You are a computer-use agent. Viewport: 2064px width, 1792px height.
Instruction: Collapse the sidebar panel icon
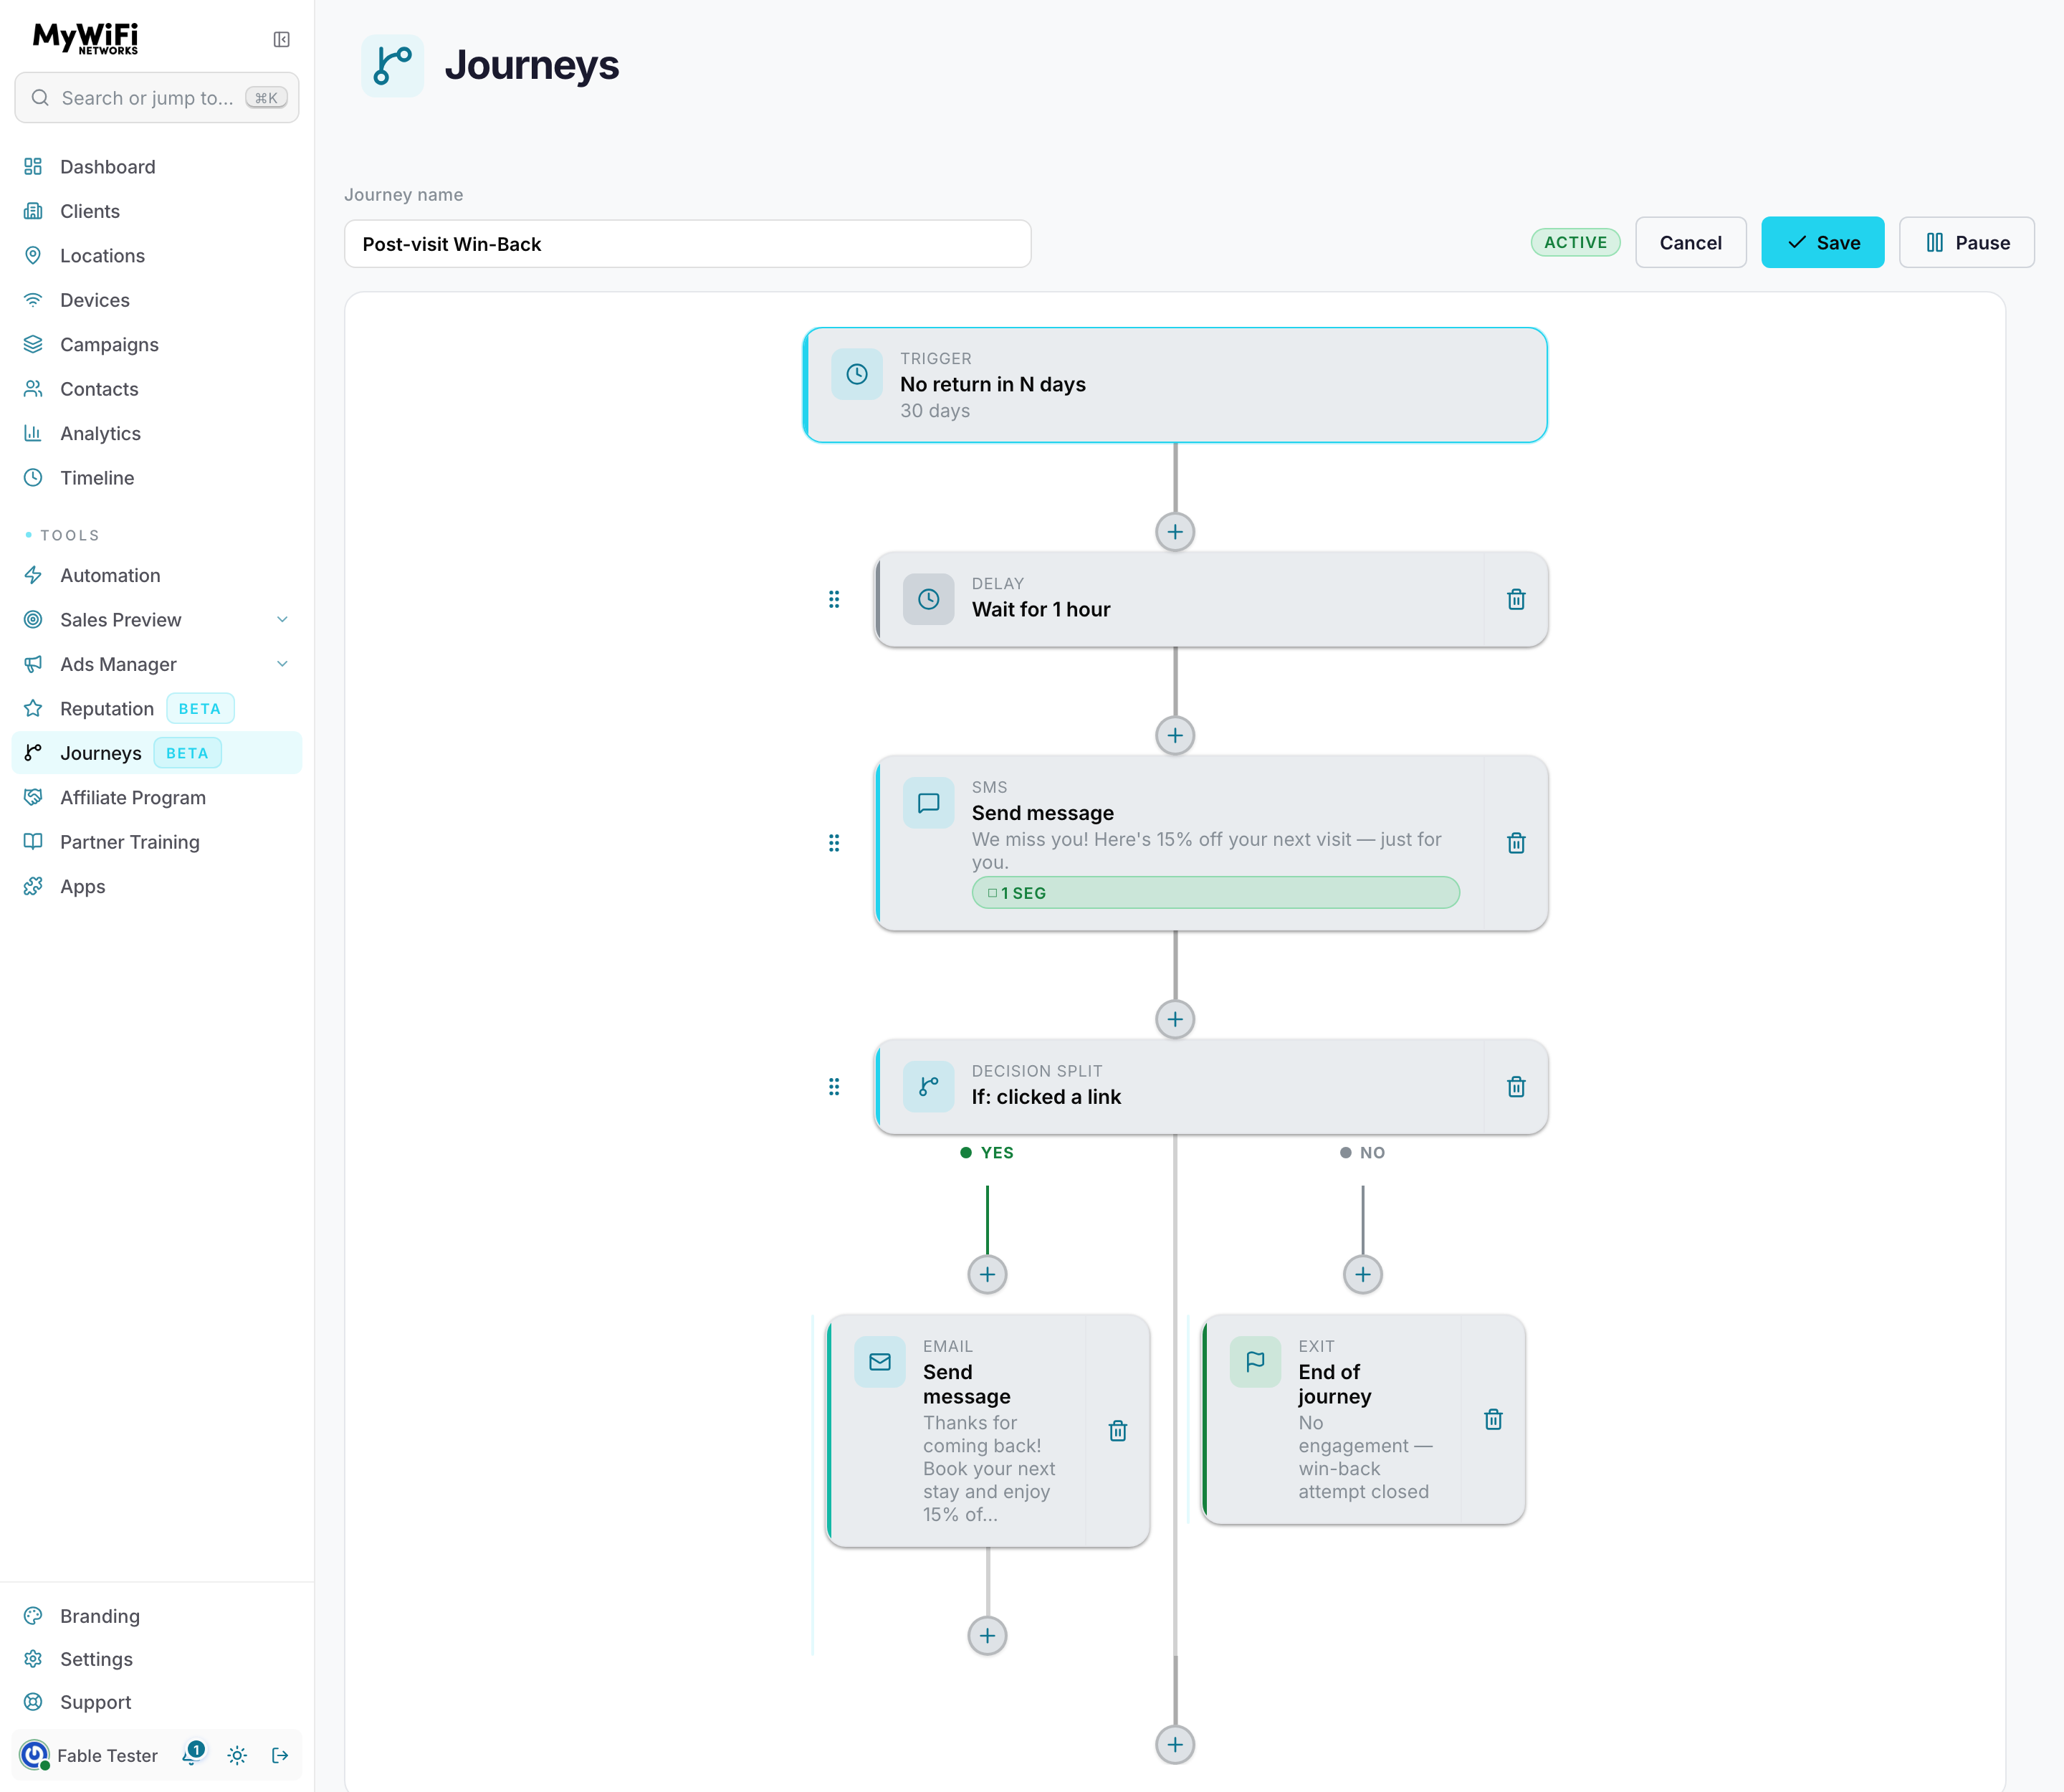(281, 39)
